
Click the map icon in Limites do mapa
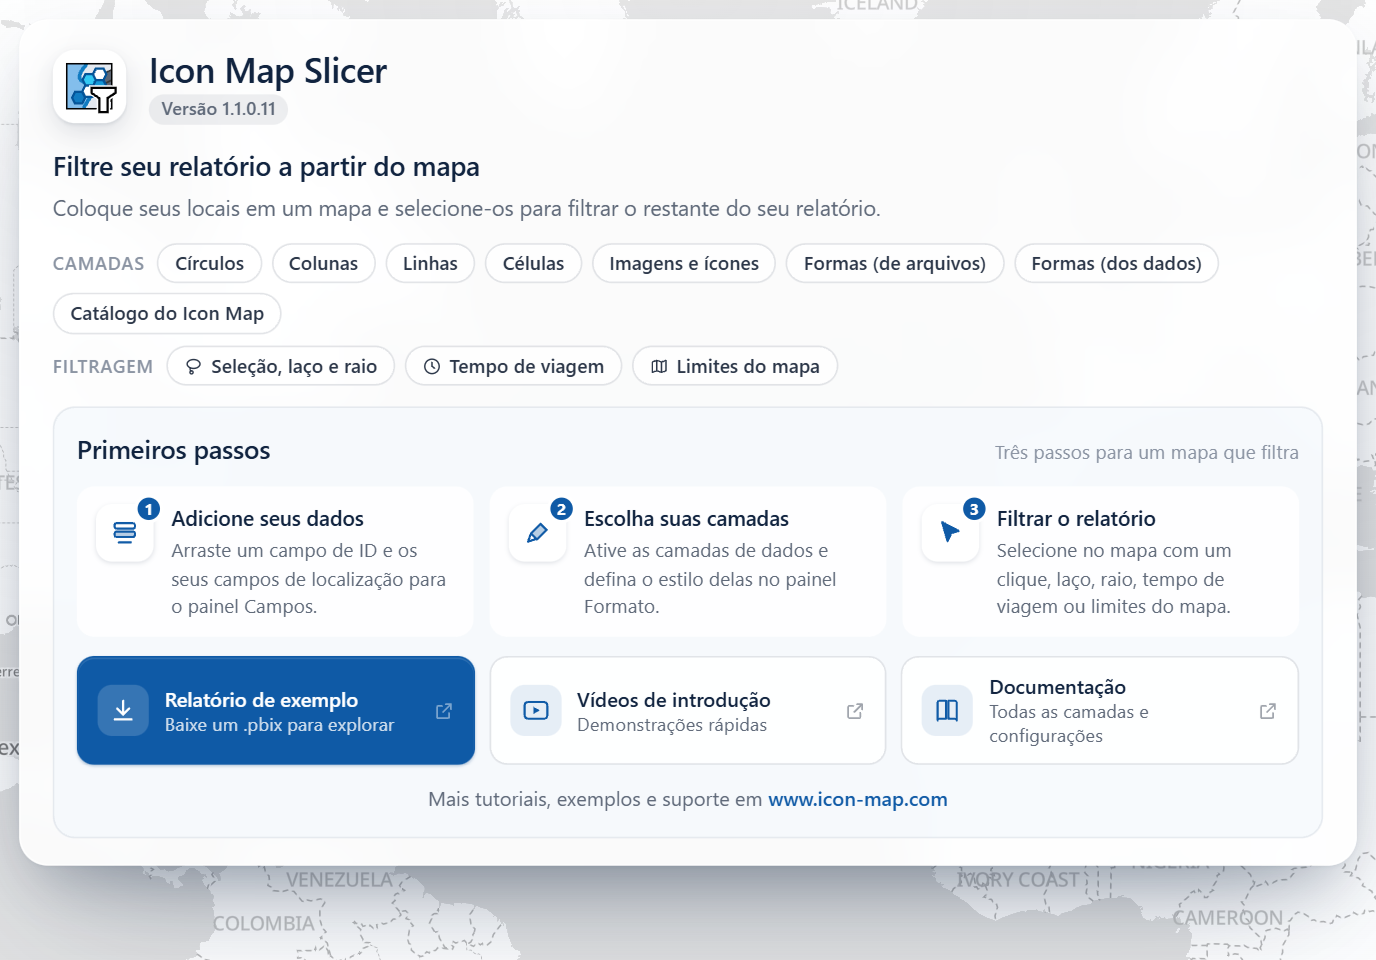[659, 367]
